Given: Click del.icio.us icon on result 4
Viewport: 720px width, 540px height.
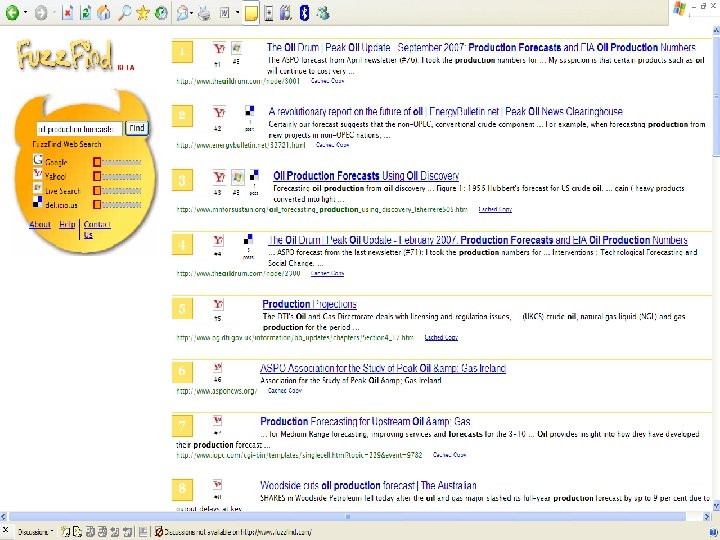Looking at the screenshot, I should click(248, 239).
